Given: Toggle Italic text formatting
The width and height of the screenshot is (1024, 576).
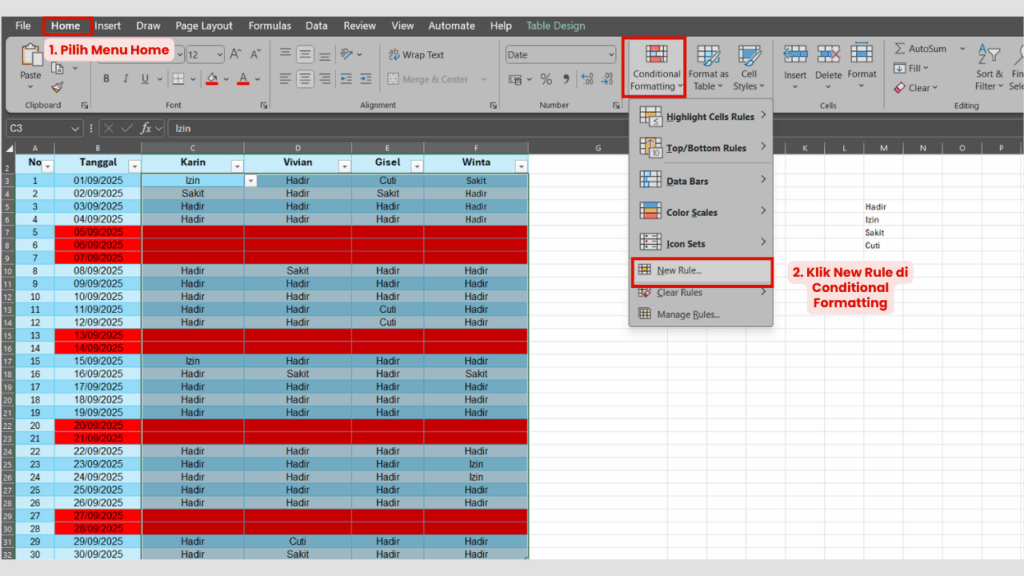Looking at the screenshot, I should point(126,79).
